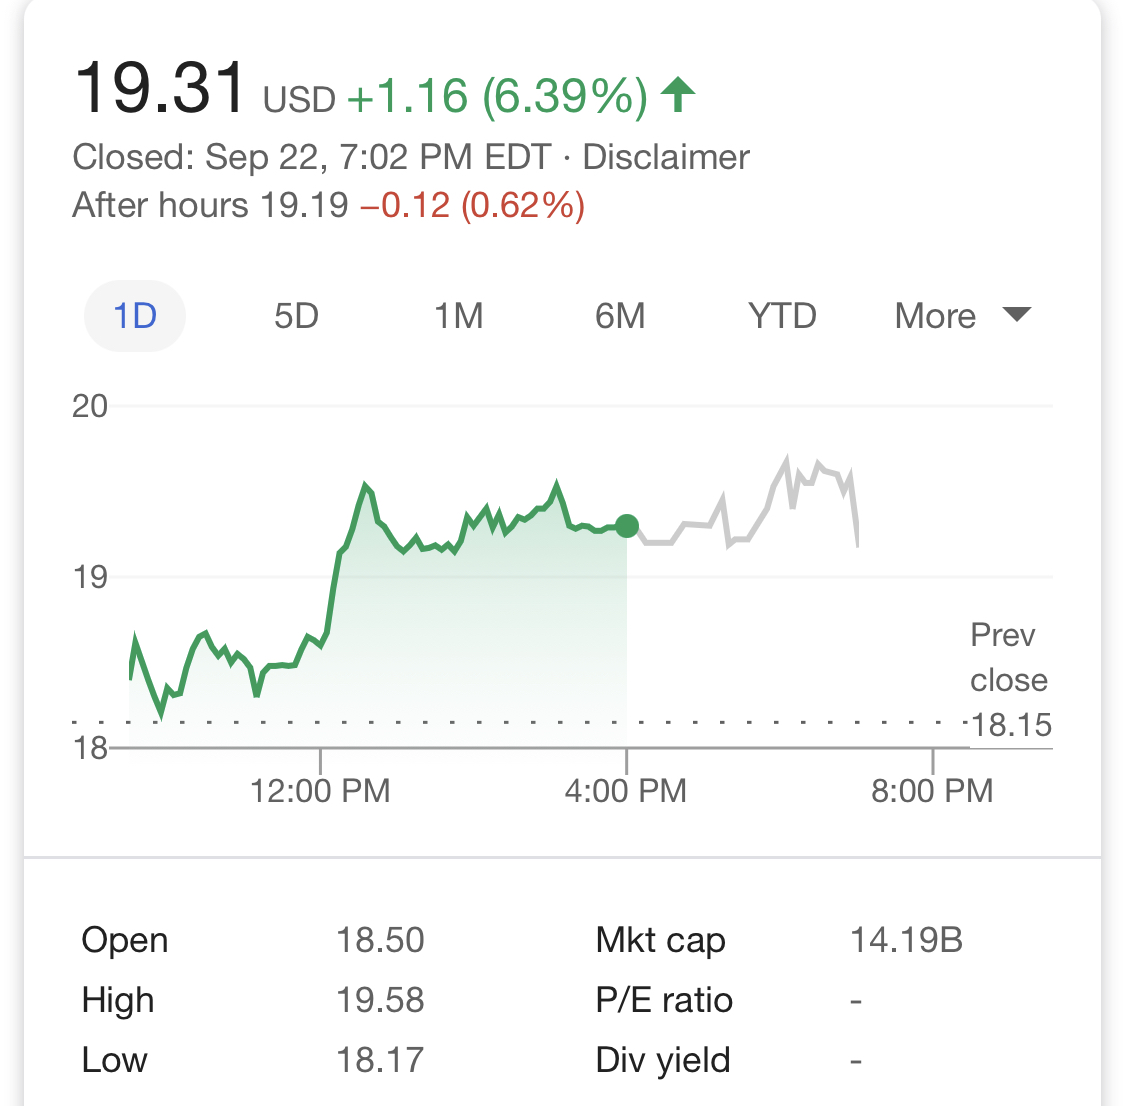This screenshot has width=1125, height=1106.
Task: Switch to the 5D chart view
Action: [x=297, y=315]
